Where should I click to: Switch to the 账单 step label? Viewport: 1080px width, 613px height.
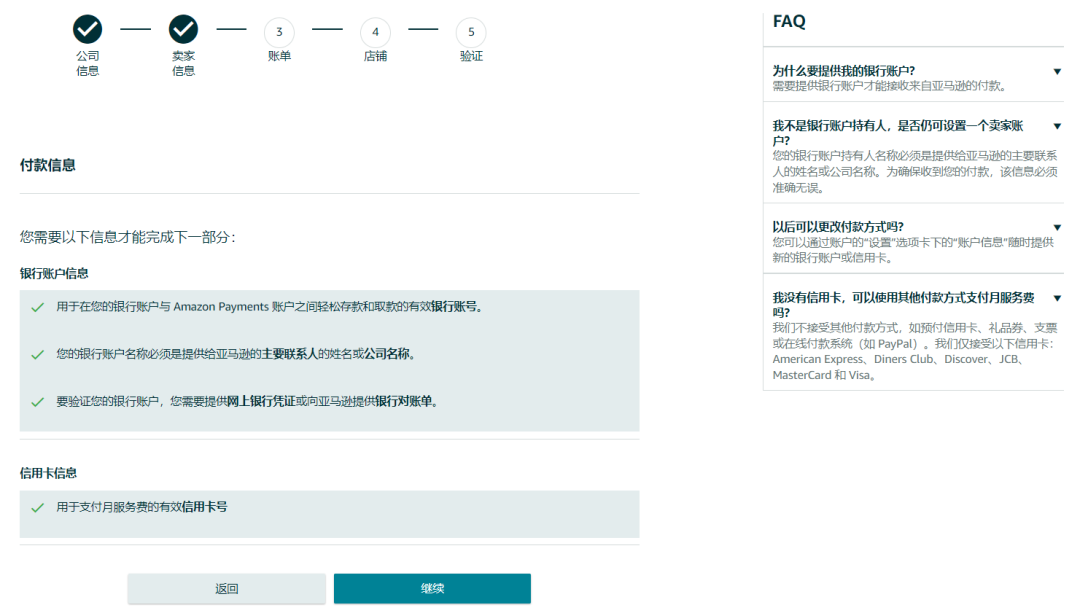tap(279, 55)
